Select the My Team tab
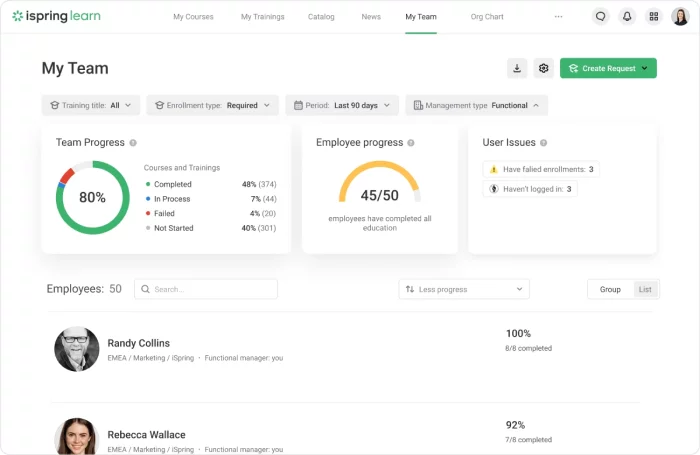Image resolution: width=700 pixels, height=455 pixels. pos(421,17)
